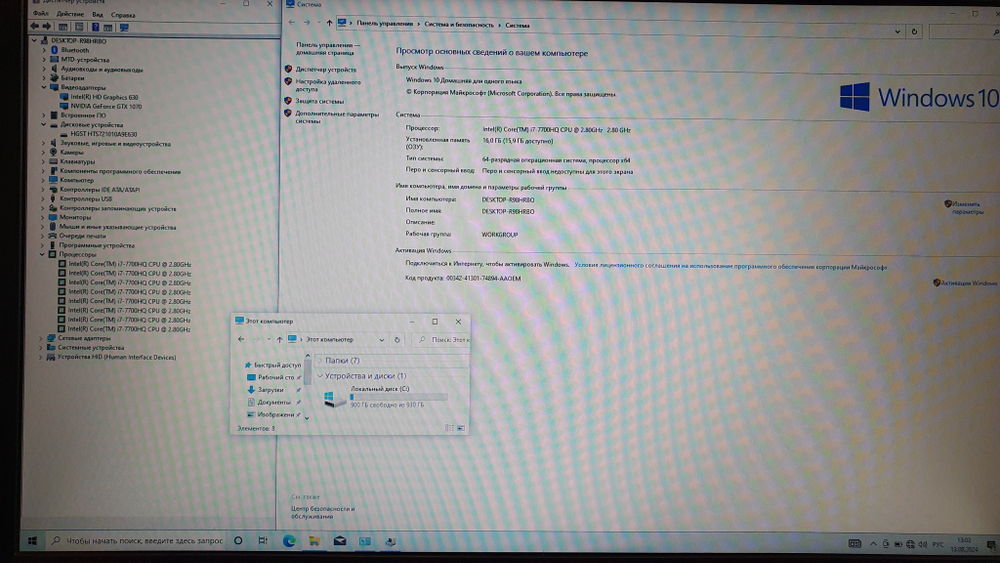Click back arrow in Device Manager toolbar
The height and width of the screenshot is (563, 1000).
36,27
